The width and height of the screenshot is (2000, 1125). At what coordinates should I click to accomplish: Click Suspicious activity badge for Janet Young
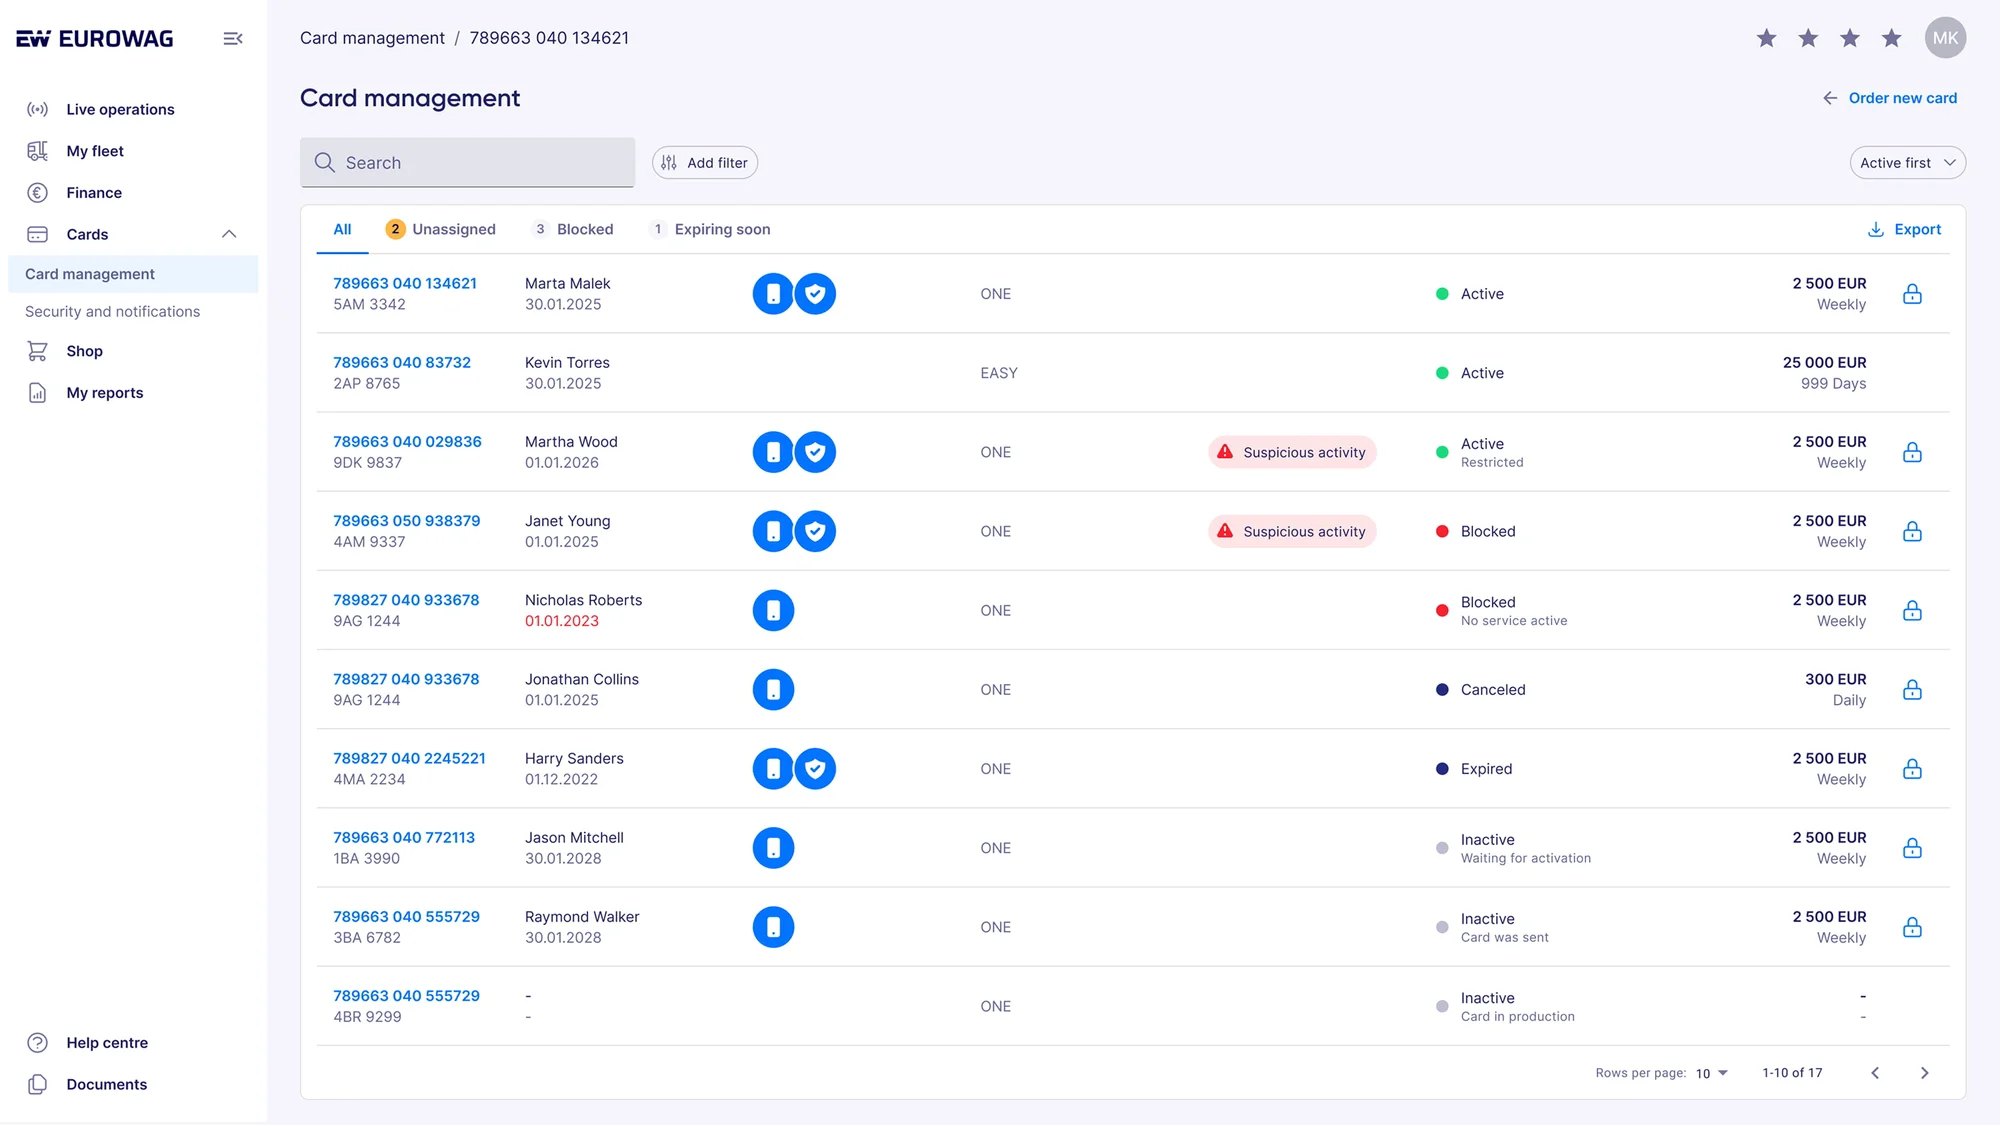pyautogui.click(x=1292, y=531)
